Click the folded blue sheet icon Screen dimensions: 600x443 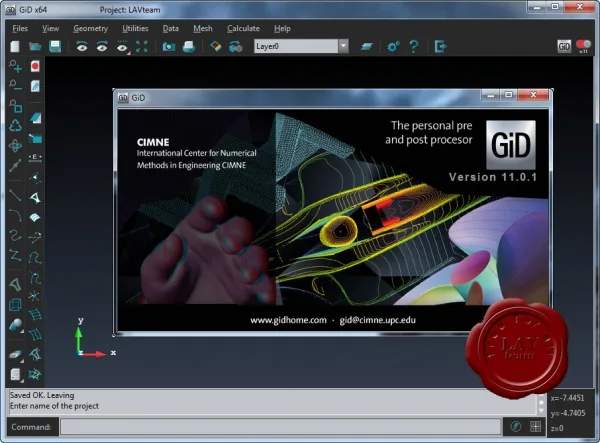(35, 118)
